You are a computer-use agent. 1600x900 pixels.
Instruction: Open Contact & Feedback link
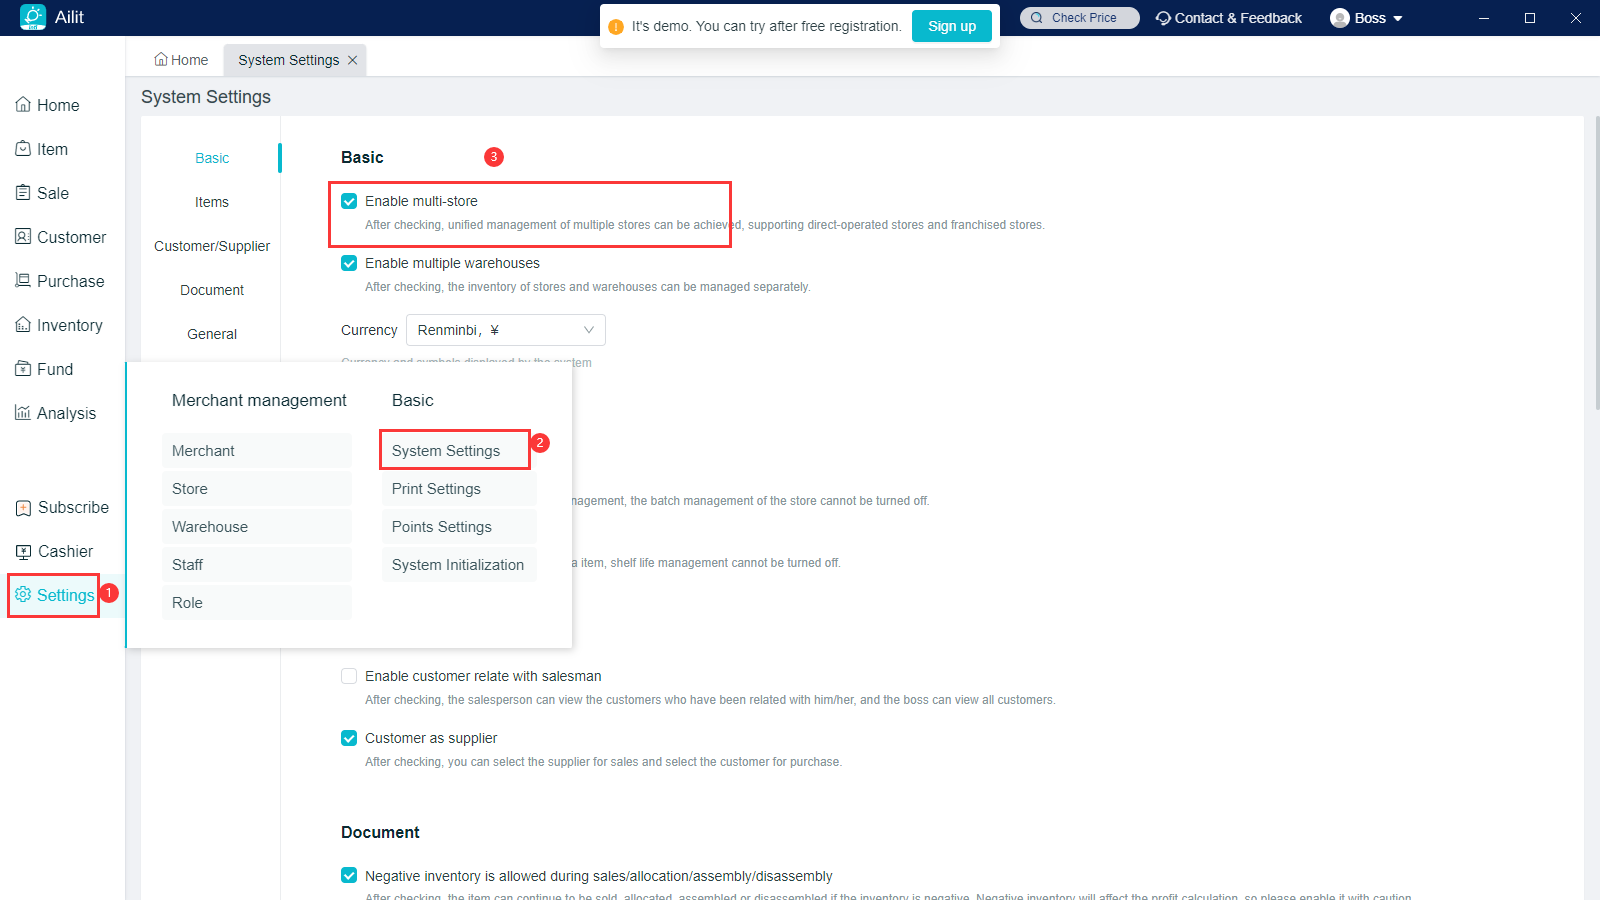point(1229,18)
